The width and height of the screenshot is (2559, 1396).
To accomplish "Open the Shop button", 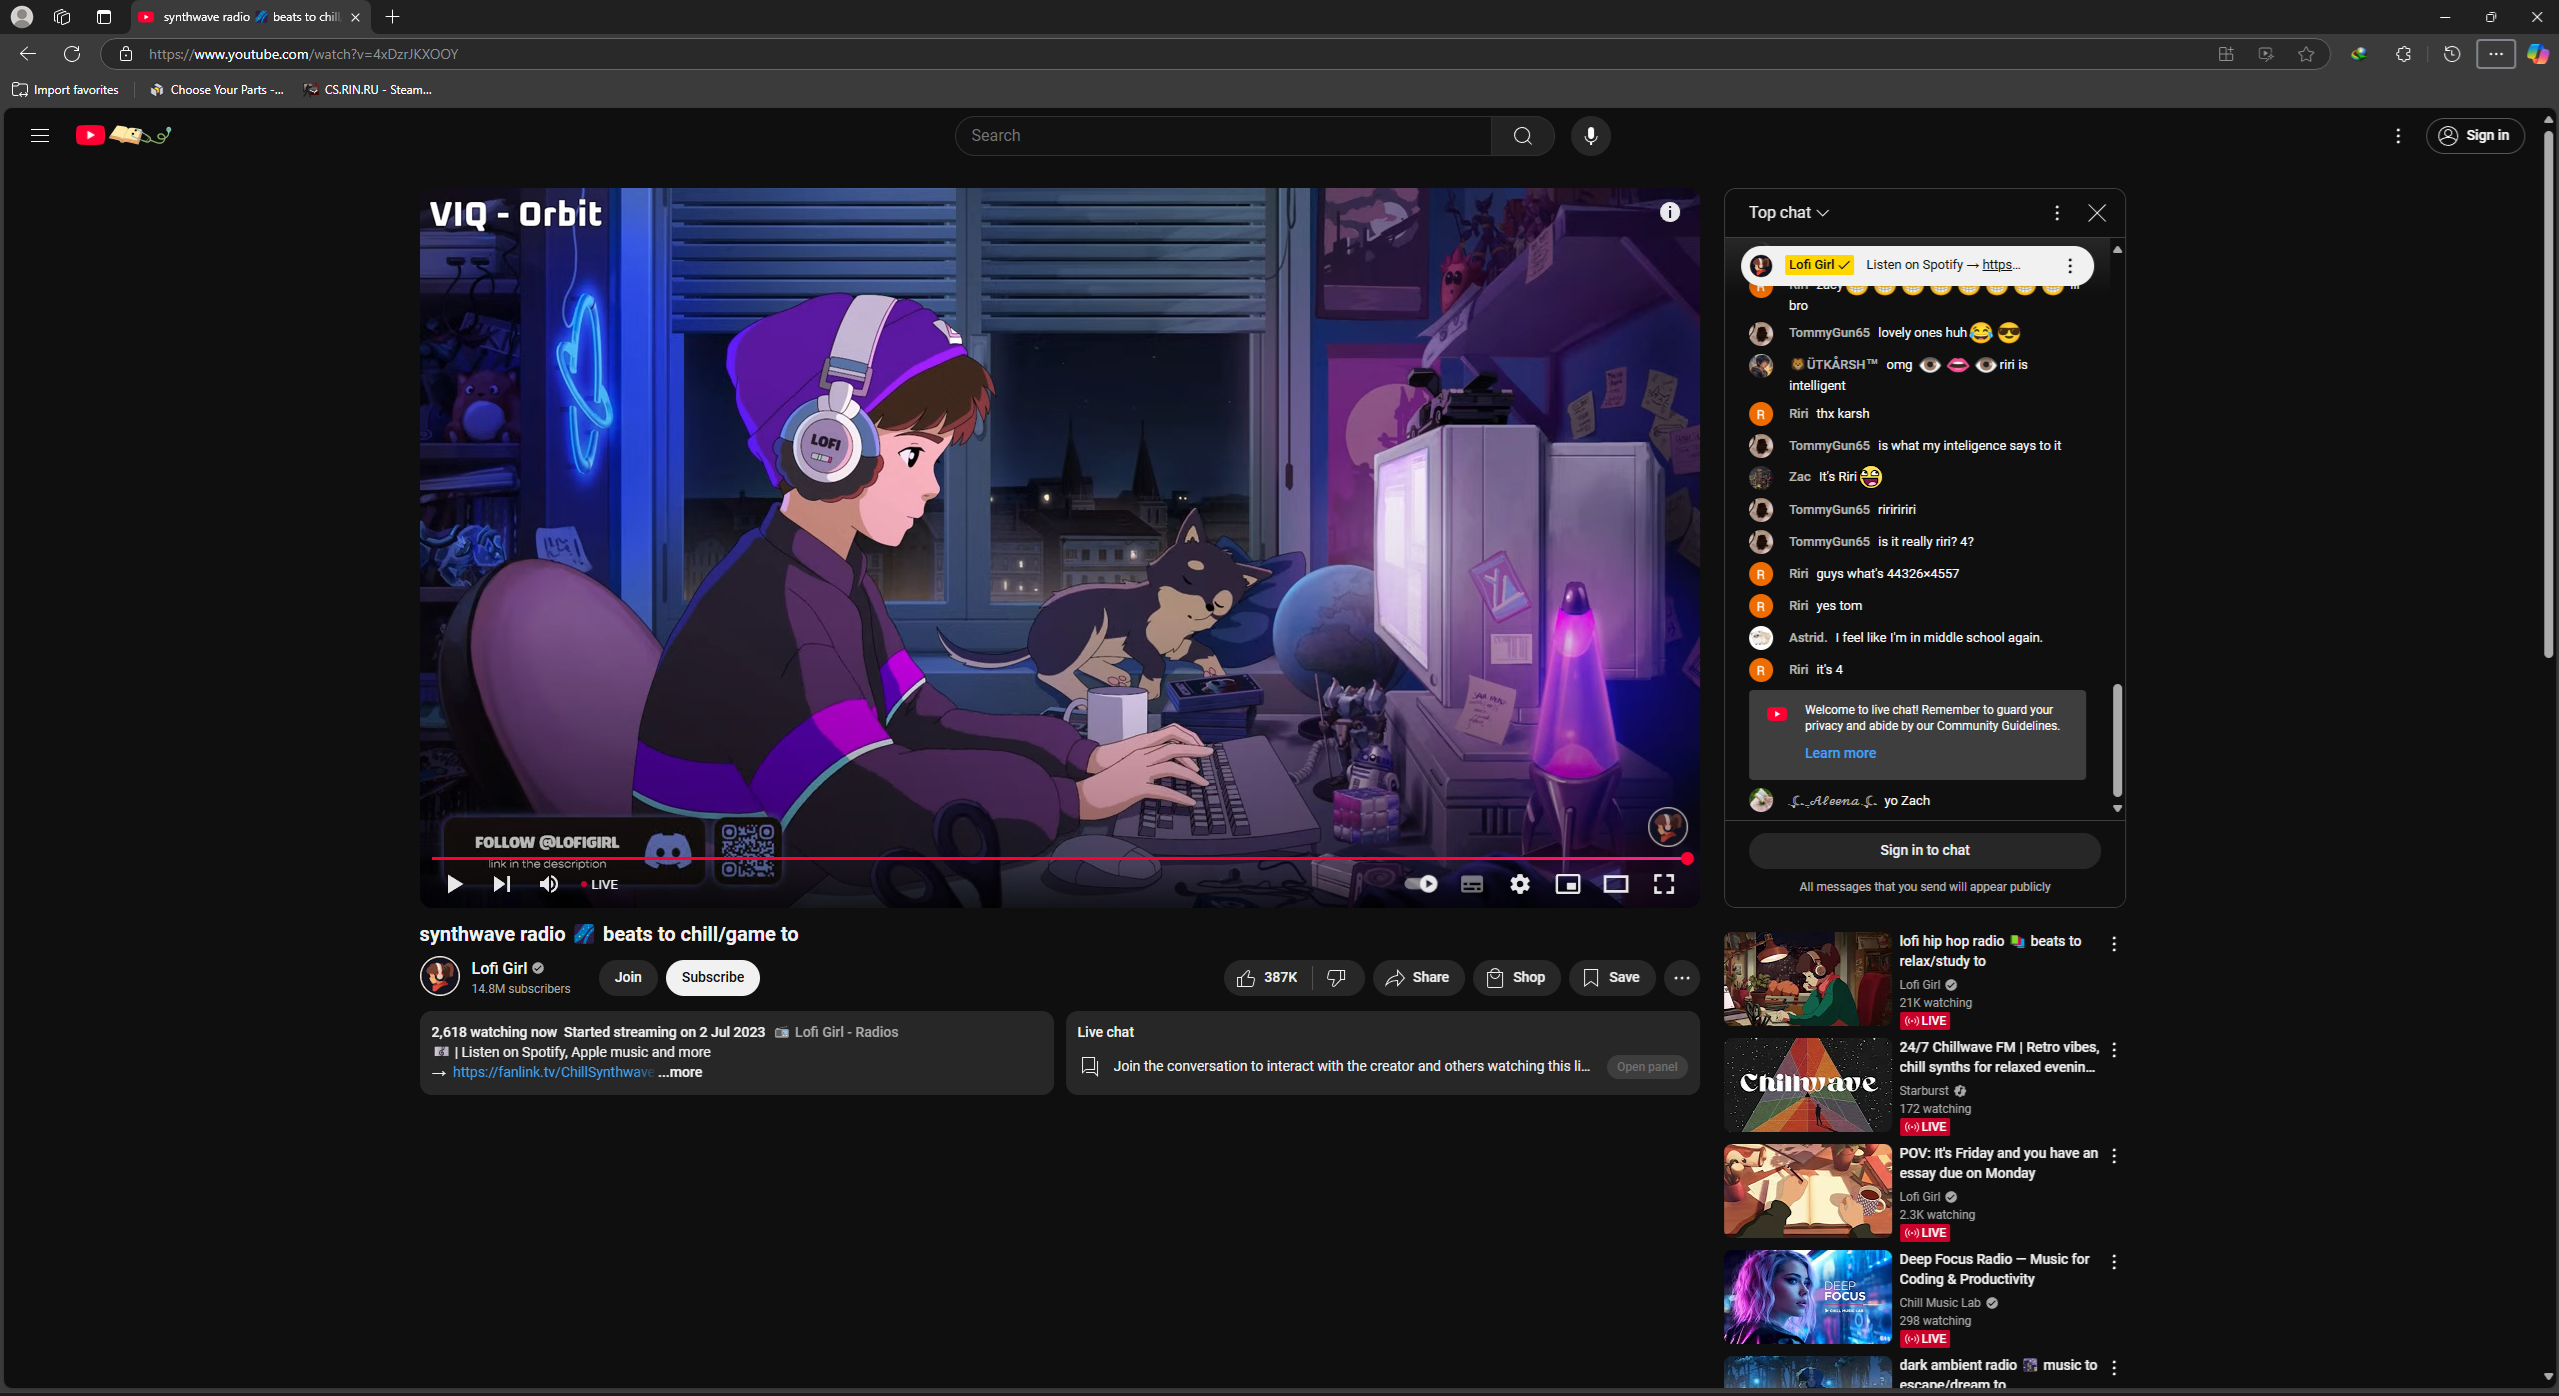I will pyautogui.click(x=1516, y=977).
